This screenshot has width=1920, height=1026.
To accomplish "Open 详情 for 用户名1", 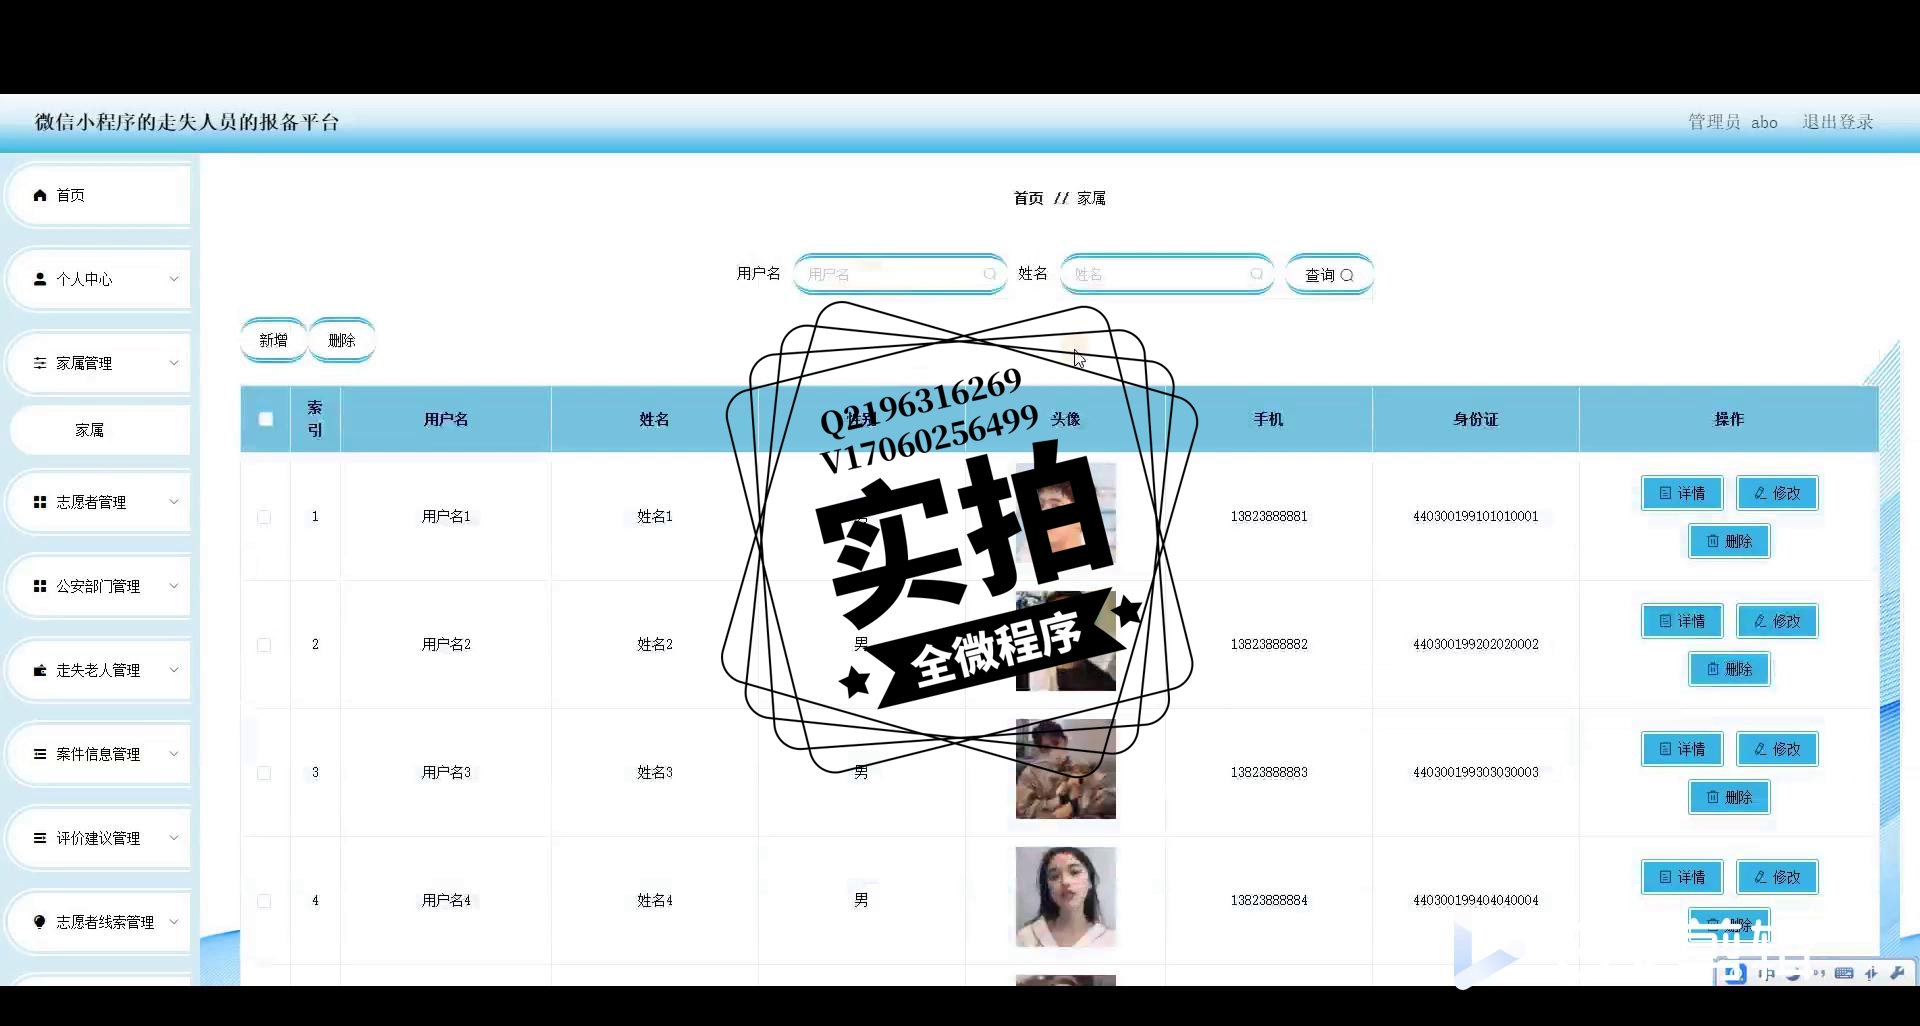I will 1682,493.
